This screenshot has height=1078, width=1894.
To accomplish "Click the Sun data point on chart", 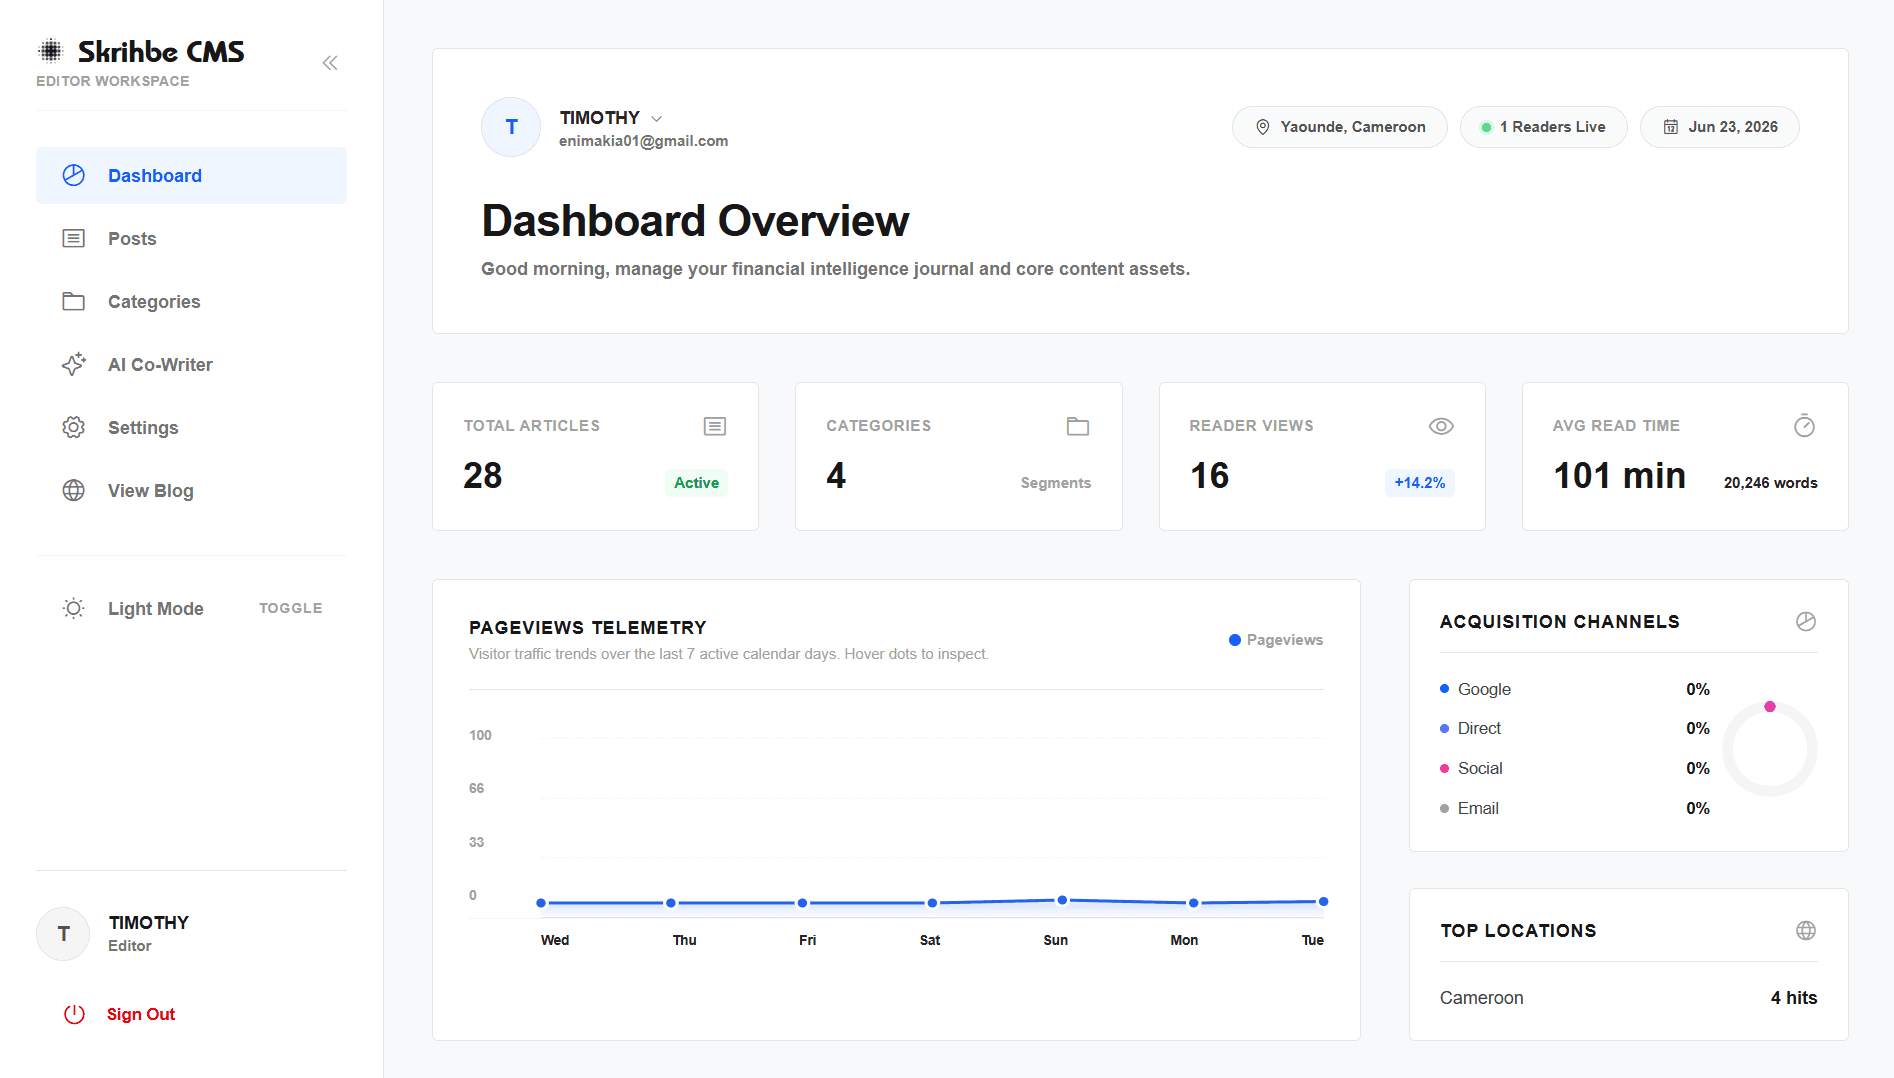I will pos(1062,900).
